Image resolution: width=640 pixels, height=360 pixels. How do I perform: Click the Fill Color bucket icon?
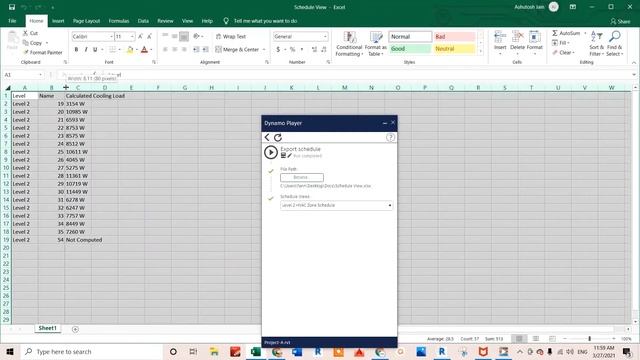pos(130,49)
